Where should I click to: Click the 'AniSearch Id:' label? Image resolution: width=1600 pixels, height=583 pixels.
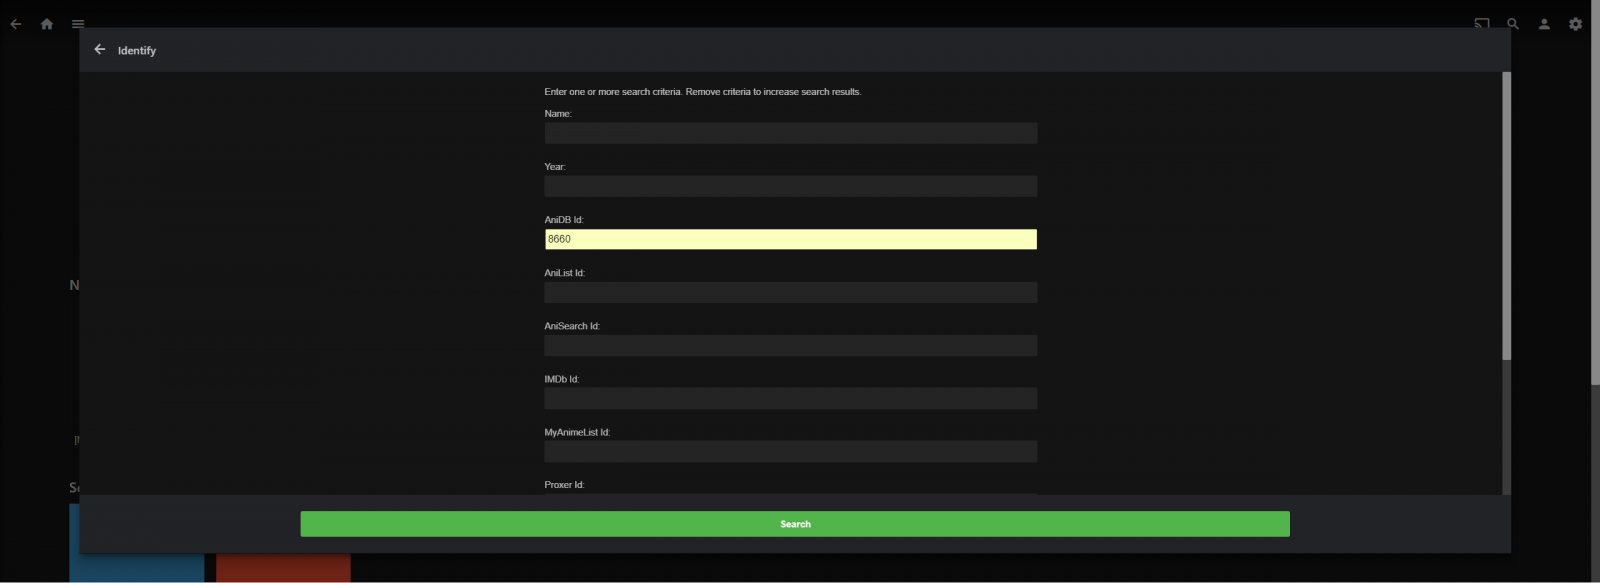[572, 326]
